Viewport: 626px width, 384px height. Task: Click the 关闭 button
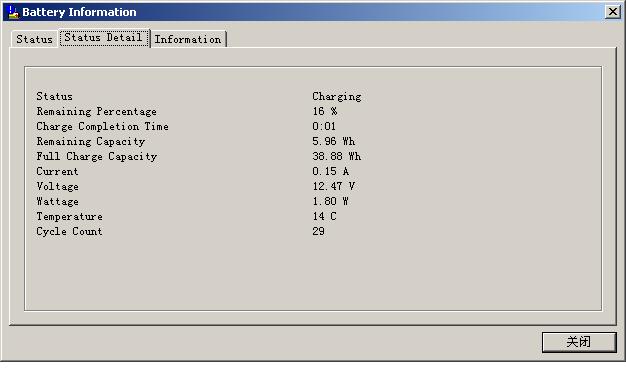tap(579, 342)
